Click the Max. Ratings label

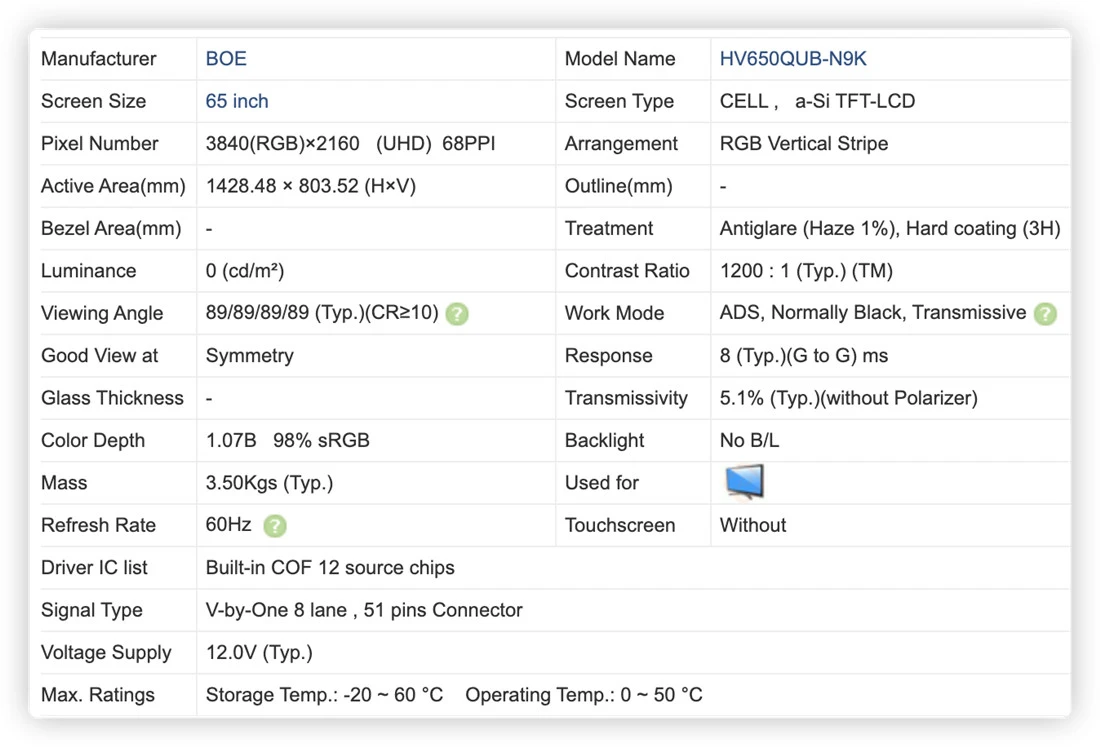98,695
